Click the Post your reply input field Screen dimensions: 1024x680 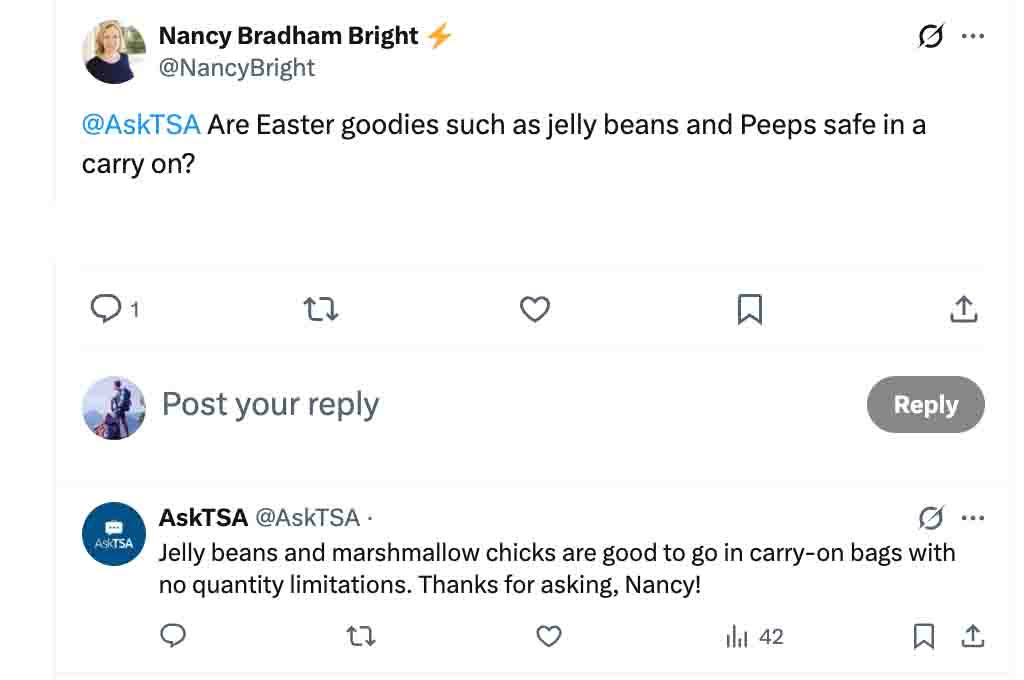coord(270,404)
